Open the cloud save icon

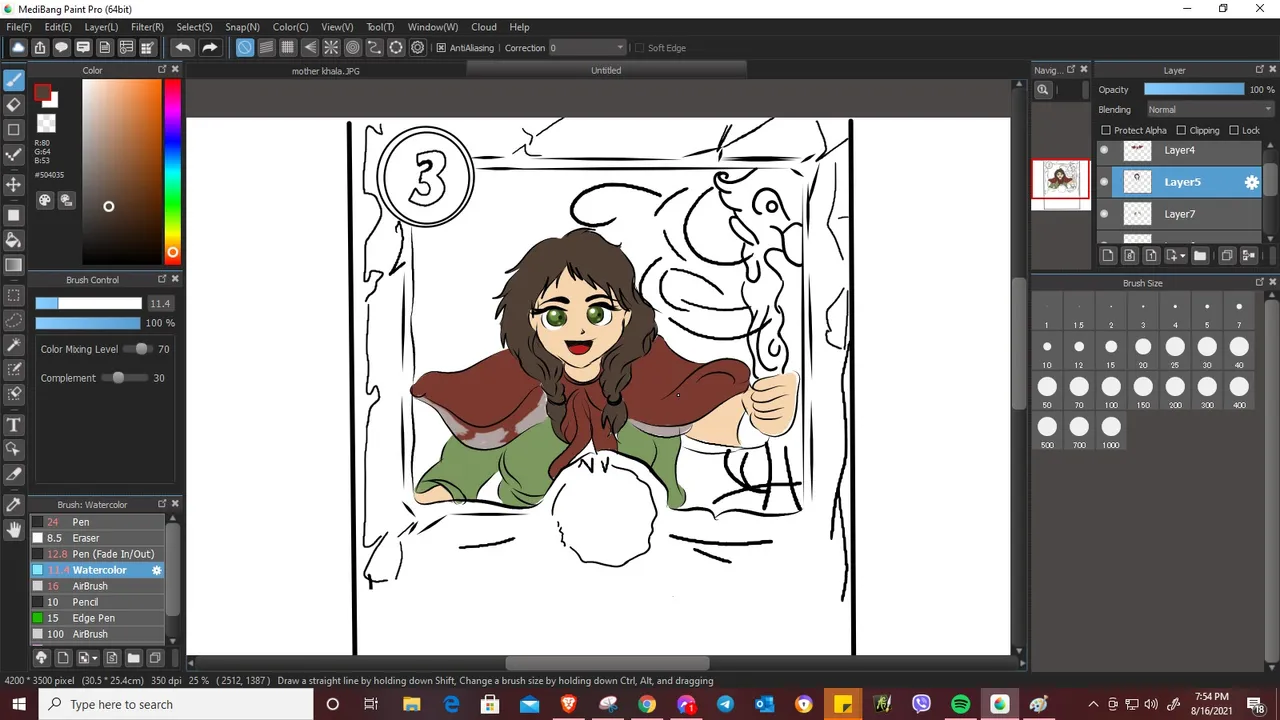tap(18, 47)
